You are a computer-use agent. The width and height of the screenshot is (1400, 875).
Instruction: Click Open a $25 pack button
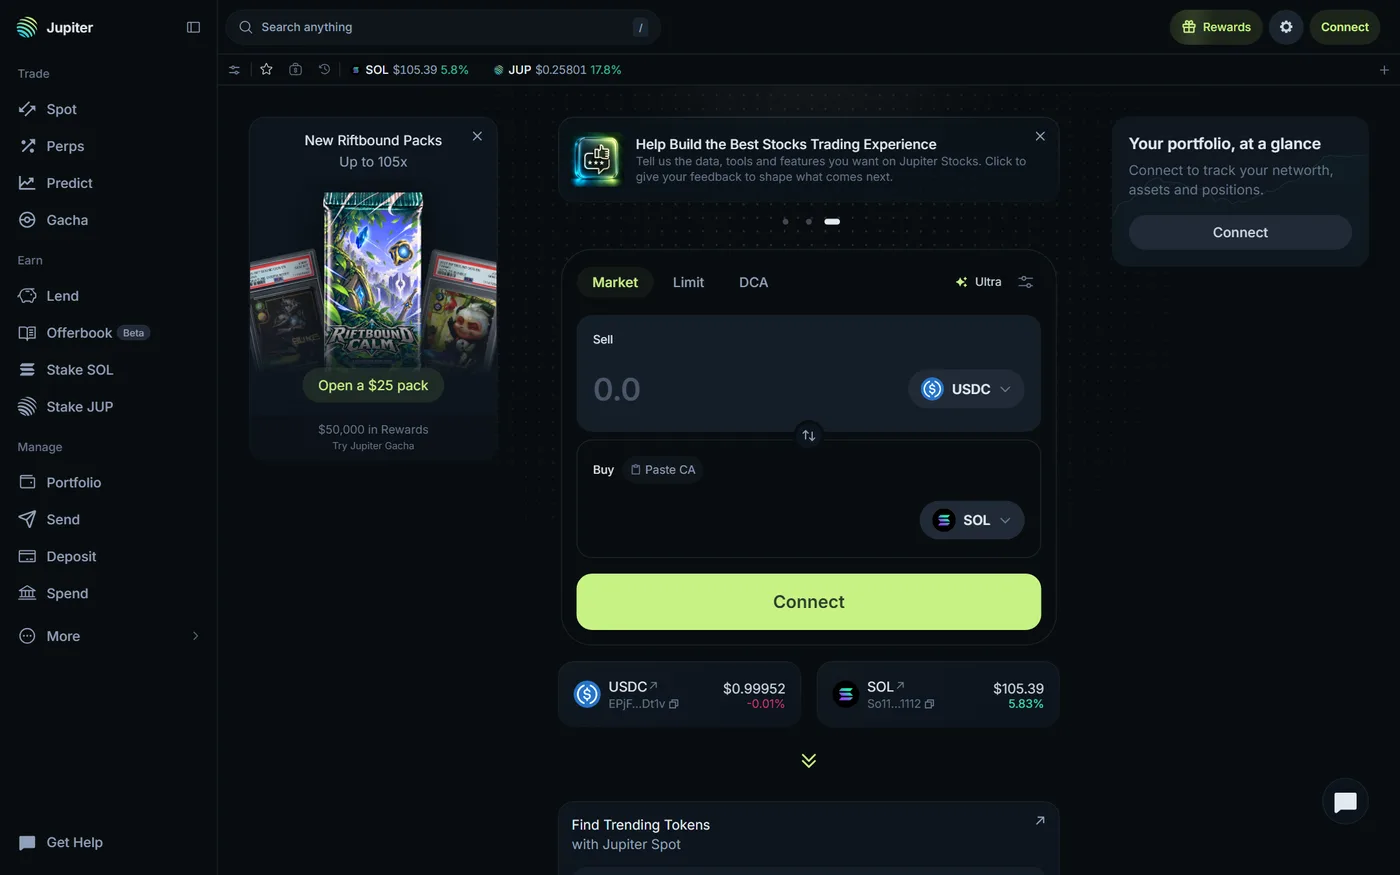[x=373, y=385]
